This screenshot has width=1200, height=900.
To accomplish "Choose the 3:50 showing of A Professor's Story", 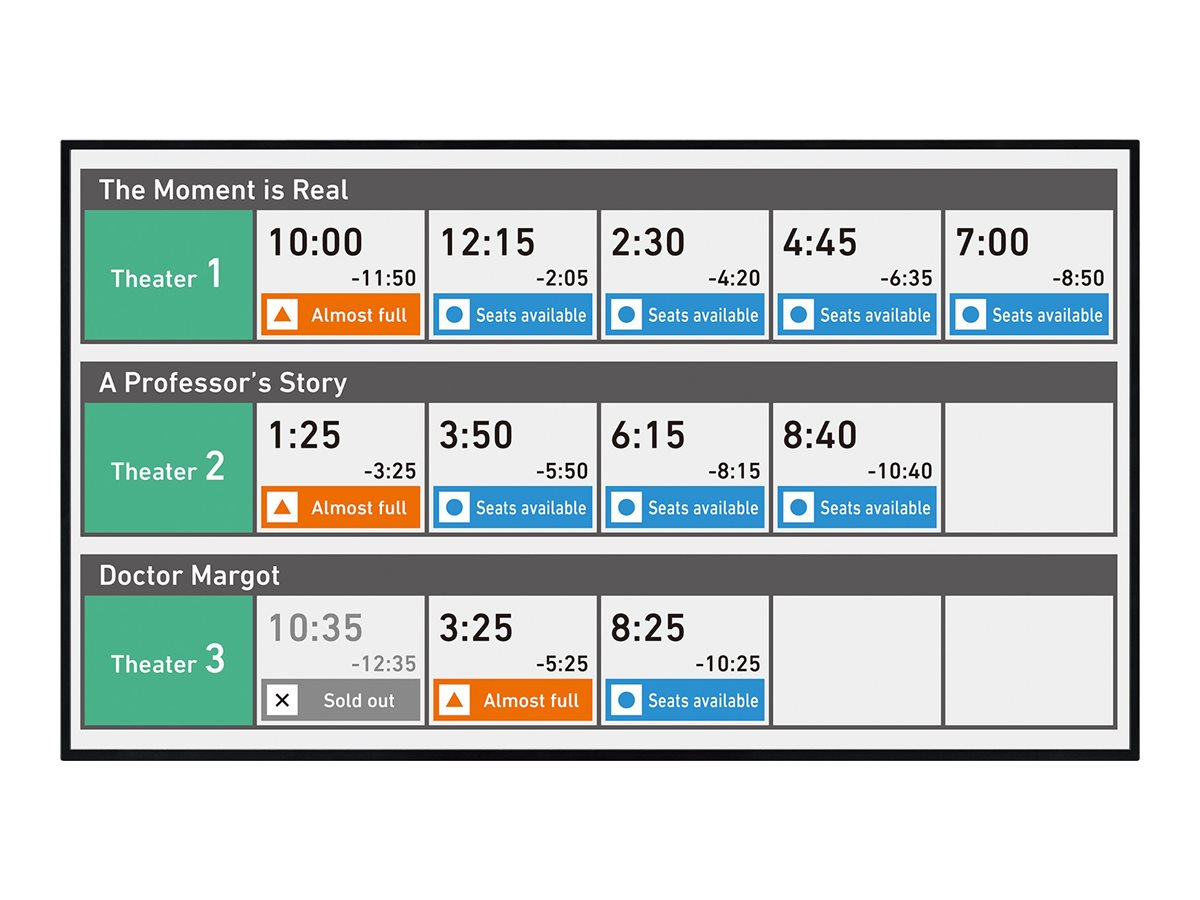I will 513,468.
